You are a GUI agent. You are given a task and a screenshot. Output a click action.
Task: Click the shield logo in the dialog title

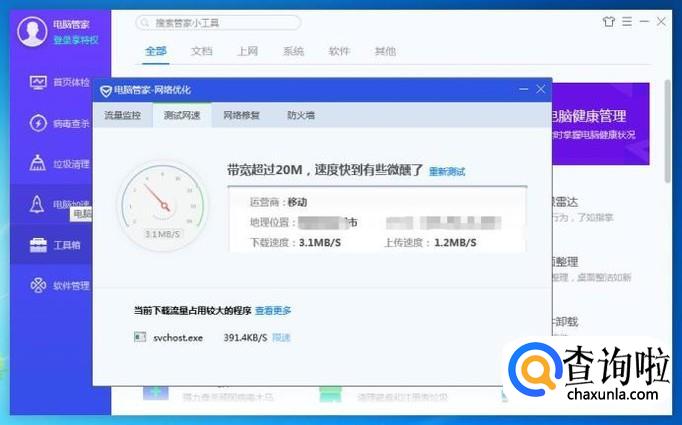[106, 90]
